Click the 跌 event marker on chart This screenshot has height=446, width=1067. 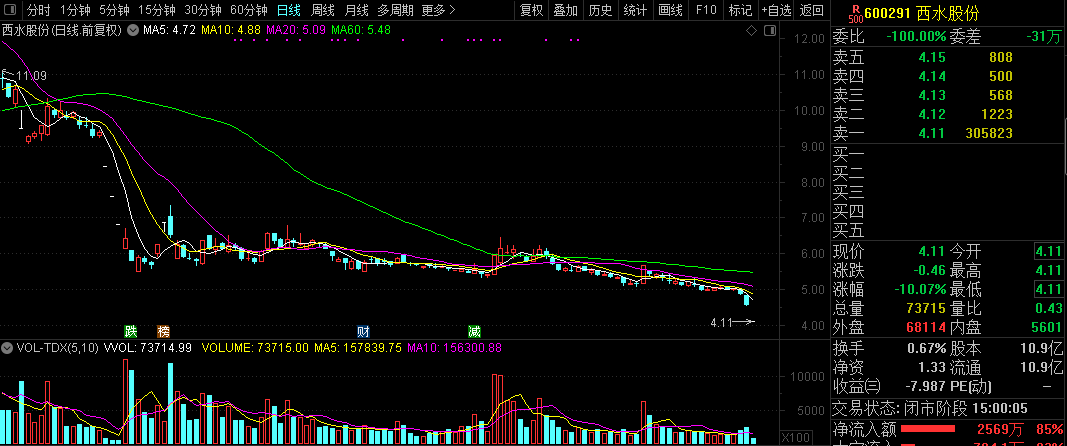click(x=130, y=331)
